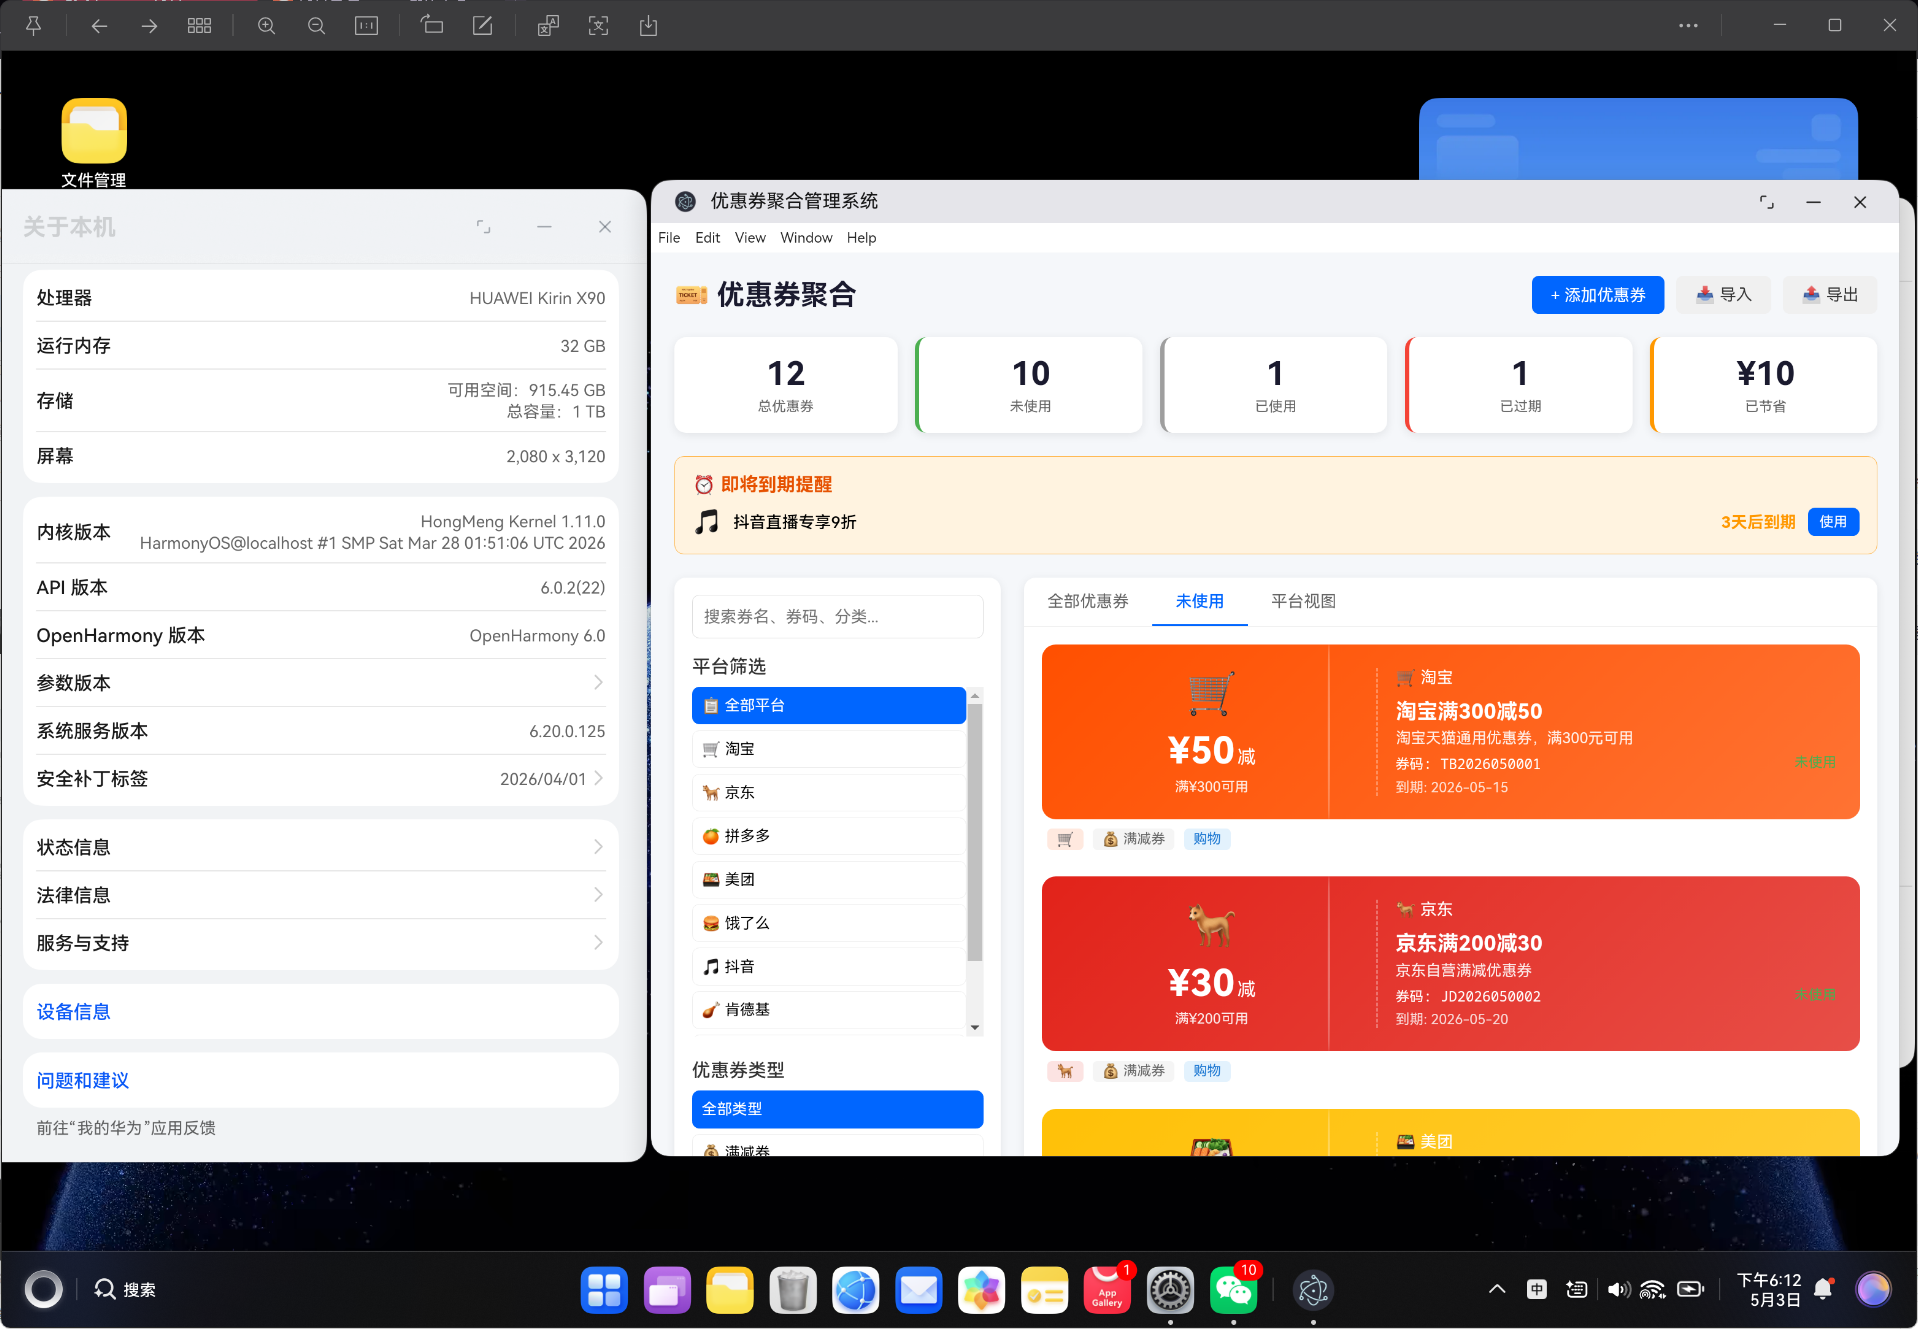
Task: Click the notification bell in system tray
Action: point(1823,1289)
